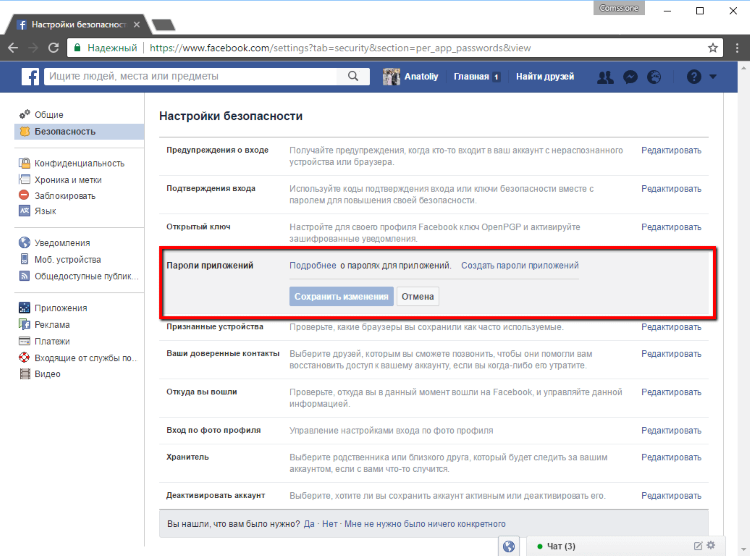The image size is (750, 556).
Task: Click the Видео film icon
Action: pyautogui.click(x=24, y=374)
